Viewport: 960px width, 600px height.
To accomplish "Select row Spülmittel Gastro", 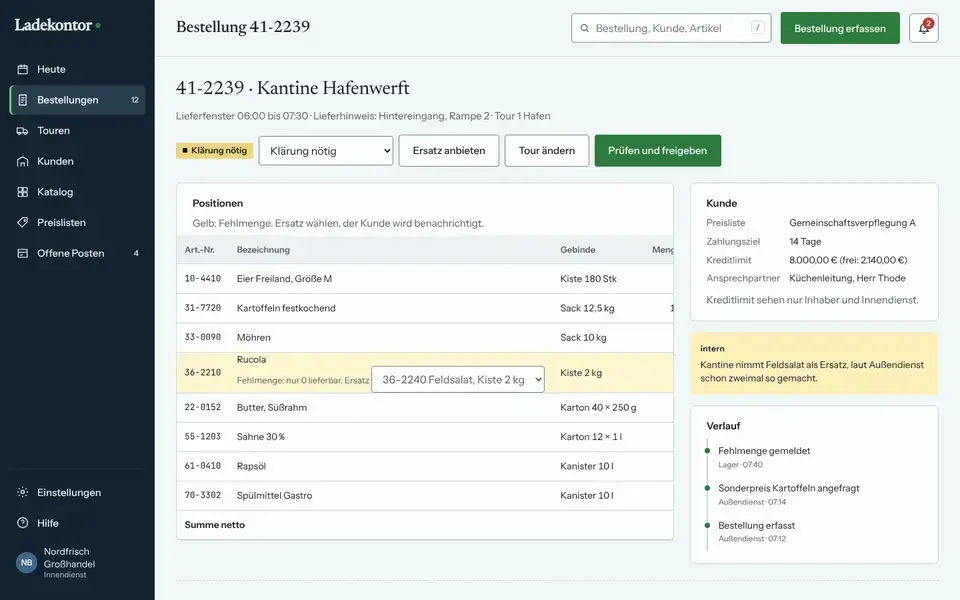I will click(x=425, y=495).
